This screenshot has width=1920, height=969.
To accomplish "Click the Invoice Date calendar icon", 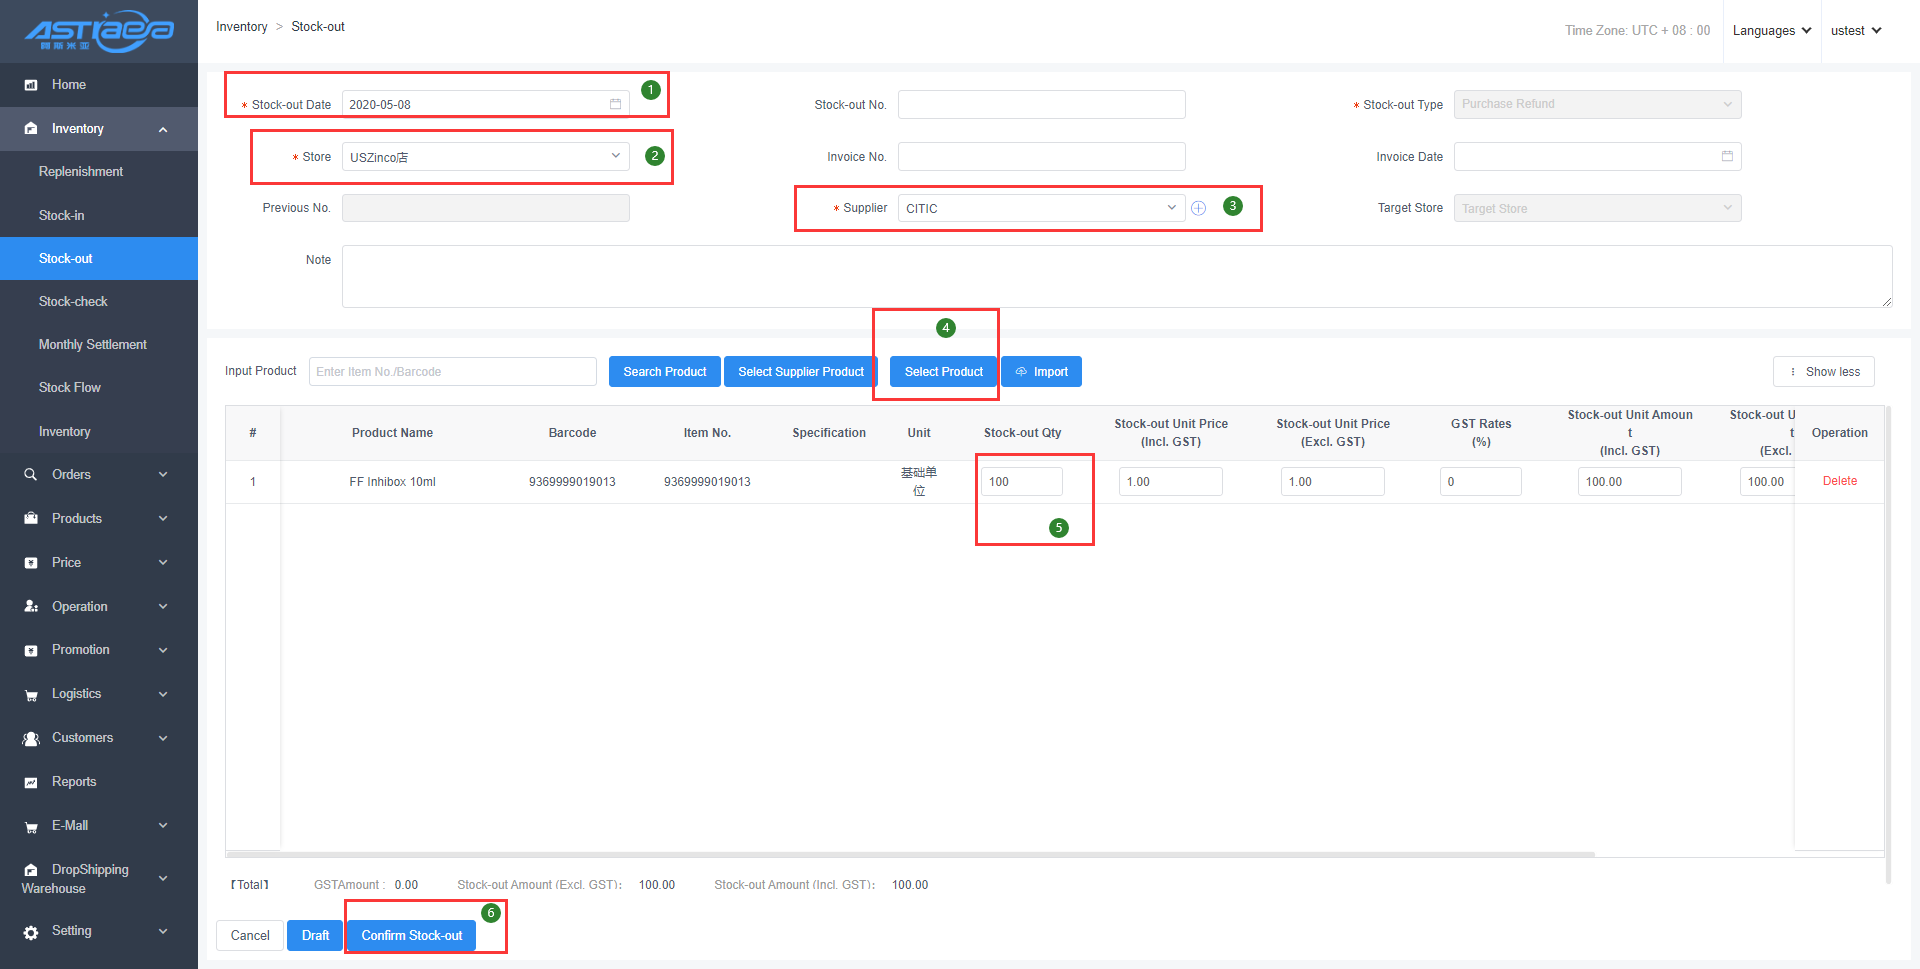I will coord(1727,156).
